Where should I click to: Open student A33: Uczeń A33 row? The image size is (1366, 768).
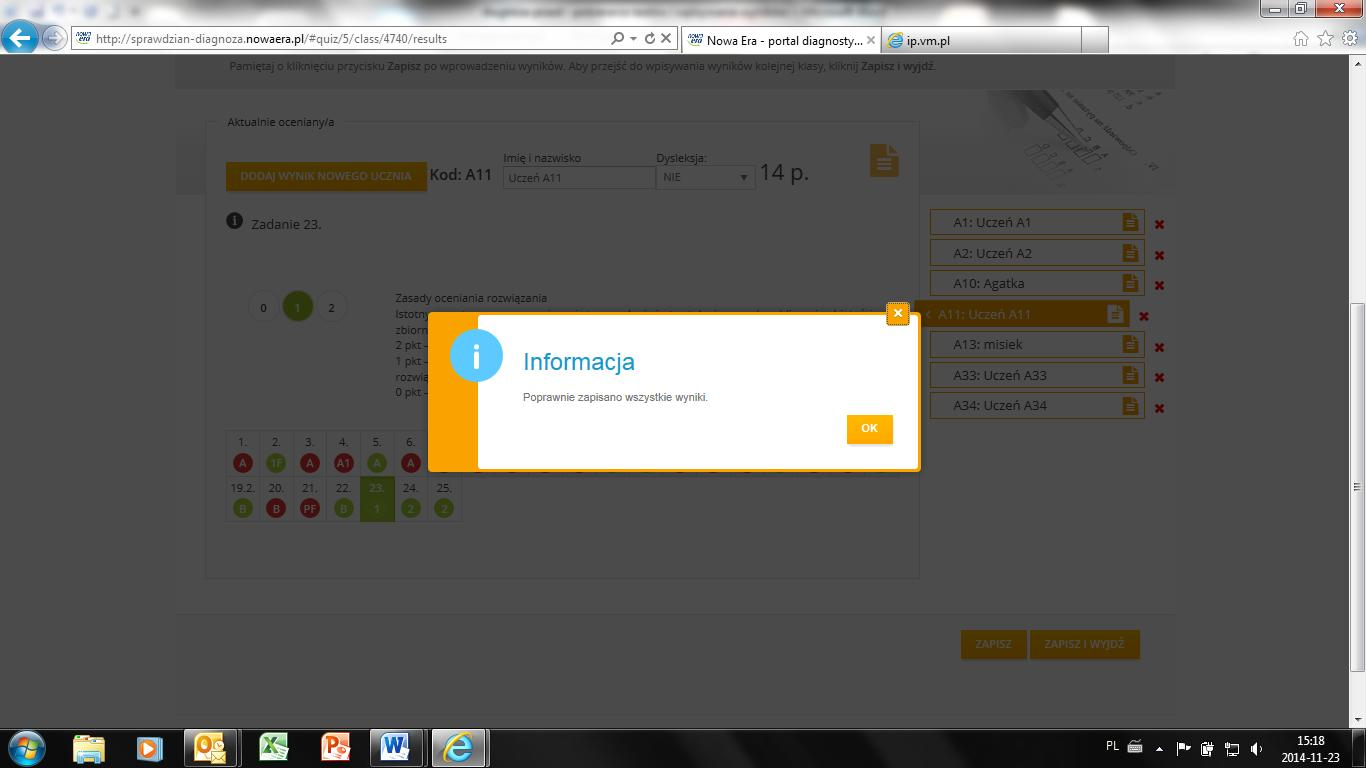click(1037, 375)
